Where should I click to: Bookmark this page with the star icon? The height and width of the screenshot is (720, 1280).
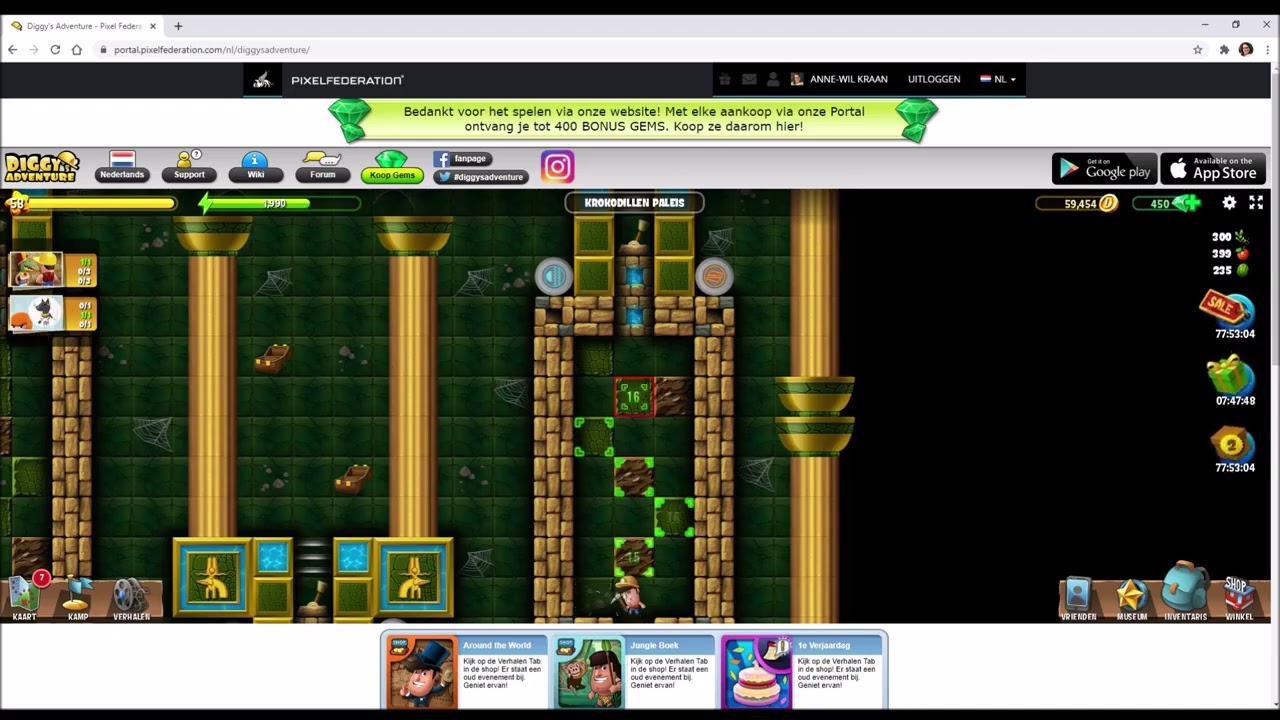[x=1197, y=50]
